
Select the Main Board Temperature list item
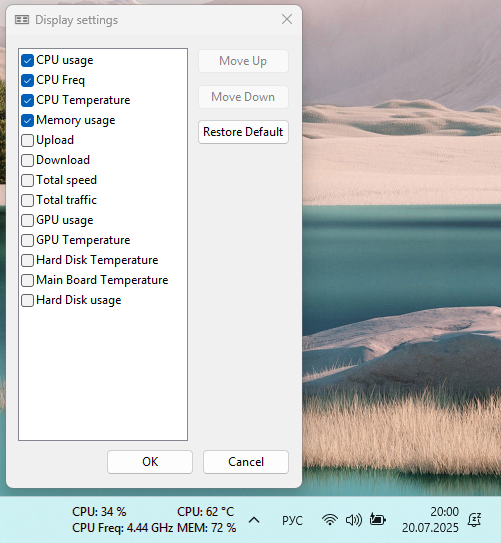coord(102,280)
